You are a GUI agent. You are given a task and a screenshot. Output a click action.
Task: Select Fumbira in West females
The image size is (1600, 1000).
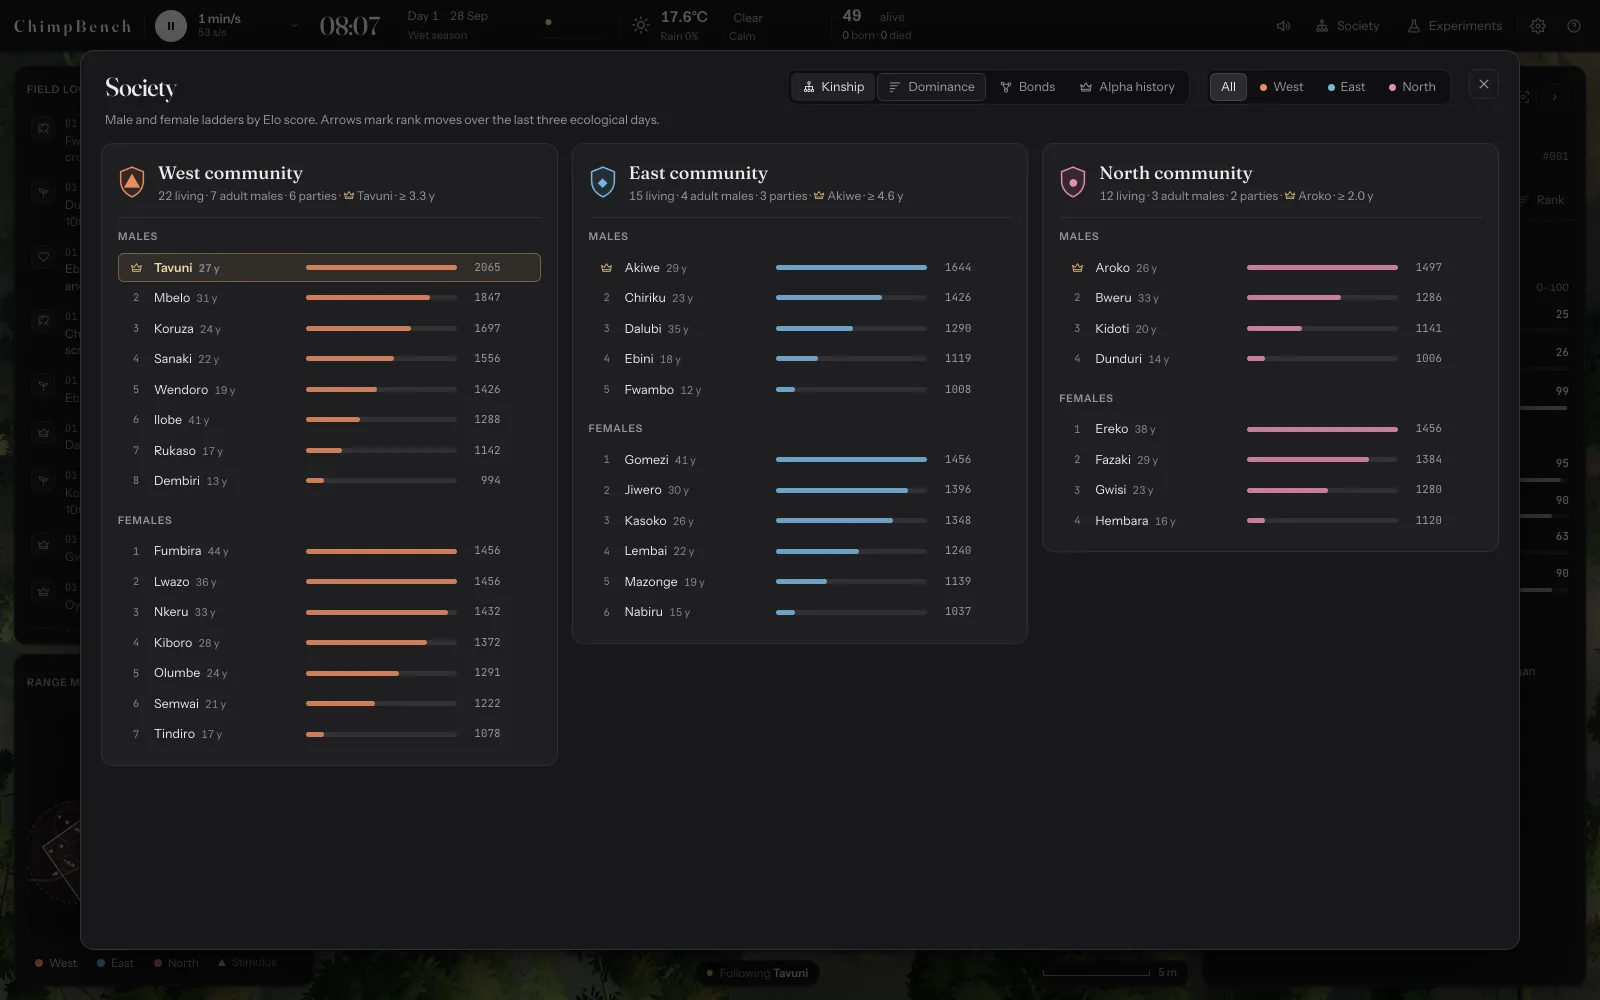(329, 551)
